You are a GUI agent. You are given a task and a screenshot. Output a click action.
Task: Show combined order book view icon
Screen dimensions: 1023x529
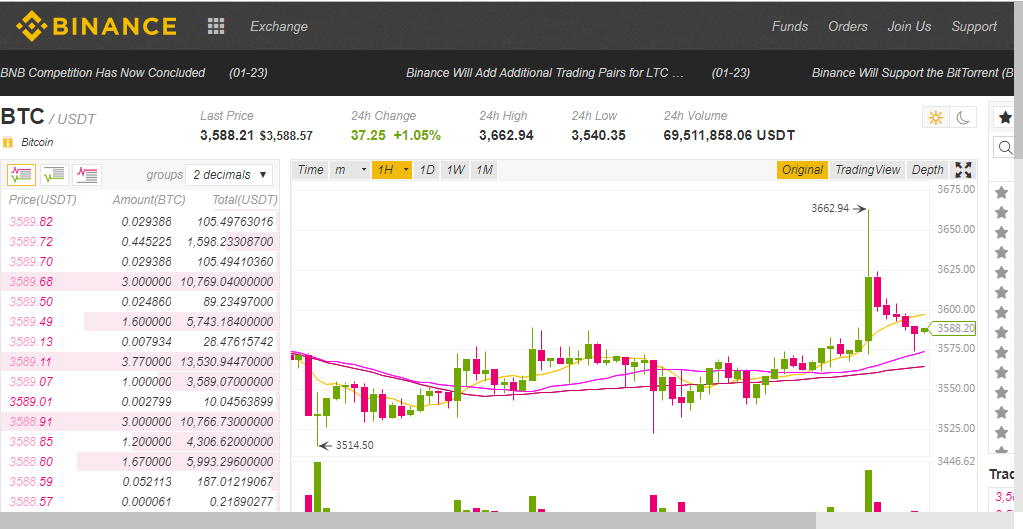(x=21, y=175)
